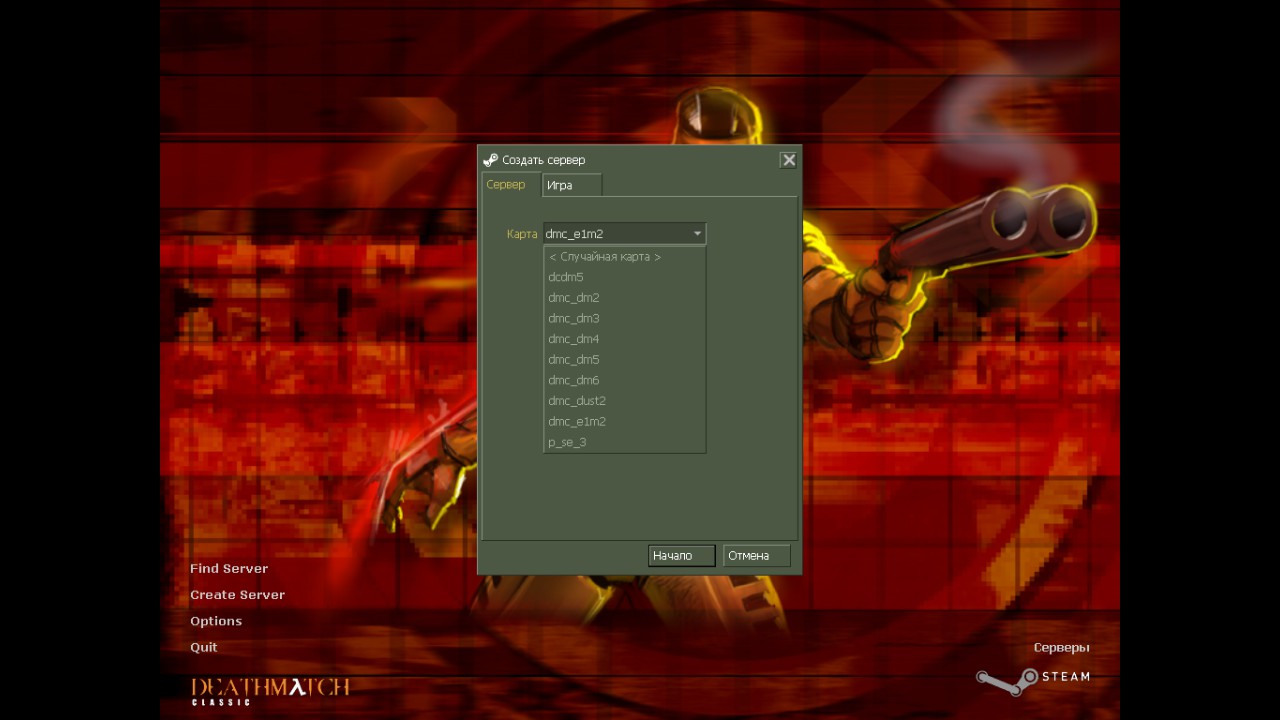Choose the p_se_3 map from list
The width and height of the screenshot is (1280, 720).
625,442
